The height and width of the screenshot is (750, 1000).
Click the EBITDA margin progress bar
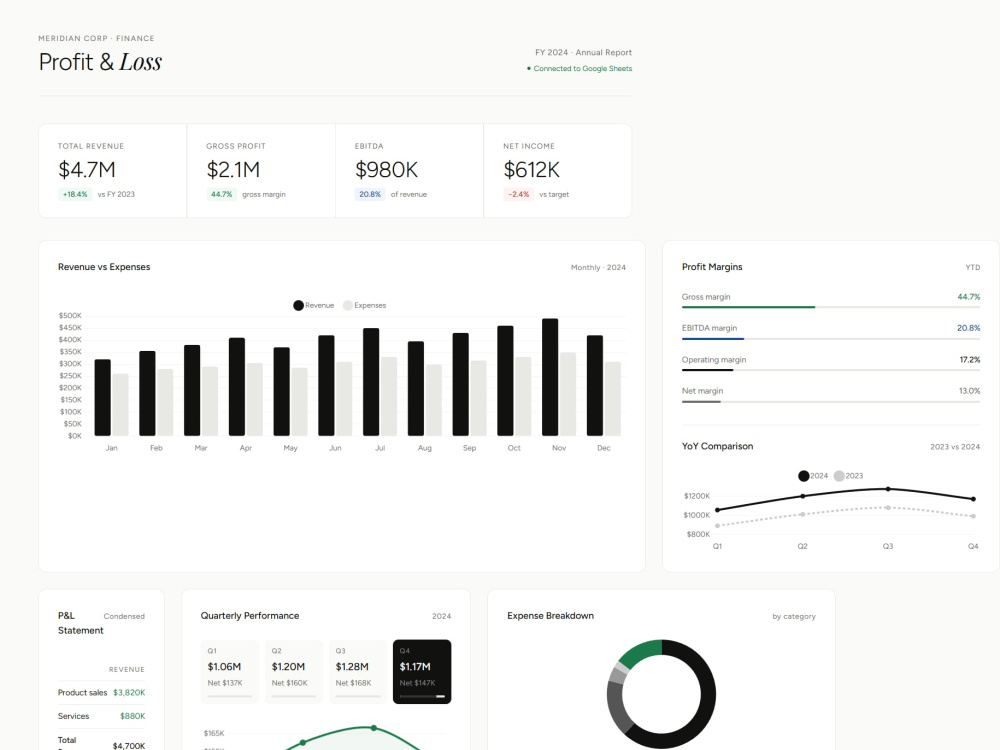(x=831, y=339)
